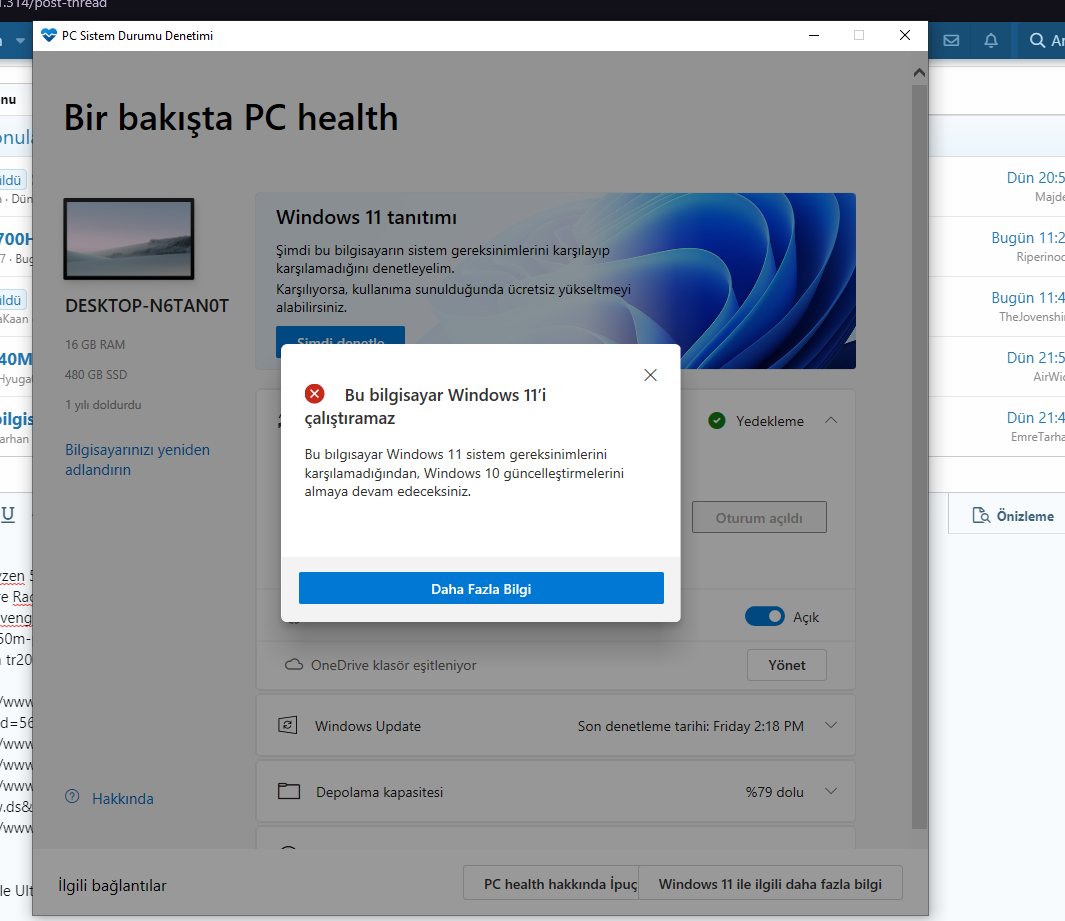1065x921 pixels.
Task: Click the Bugün 11:2 timestamp in forum
Action: 1028,238
